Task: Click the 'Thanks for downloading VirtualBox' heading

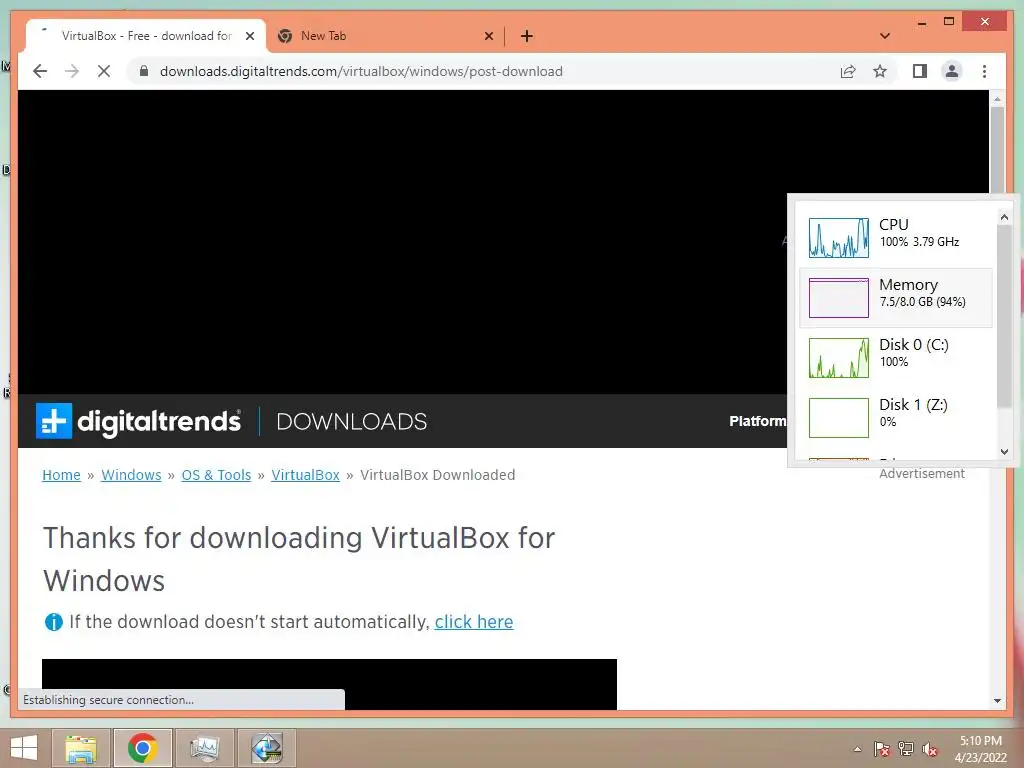Action: tap(299, 559)
